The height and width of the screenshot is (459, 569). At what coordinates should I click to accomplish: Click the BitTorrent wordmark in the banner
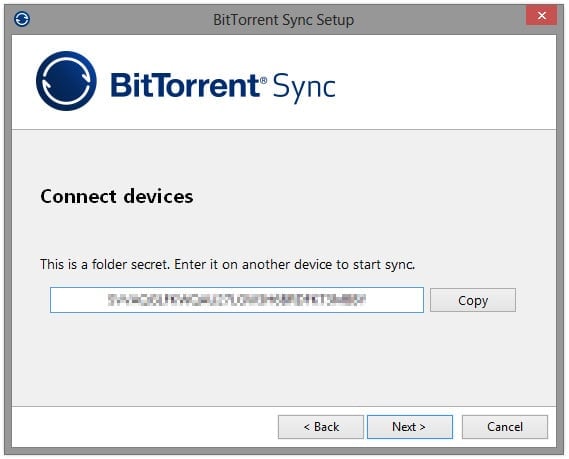tap(185, 85)
